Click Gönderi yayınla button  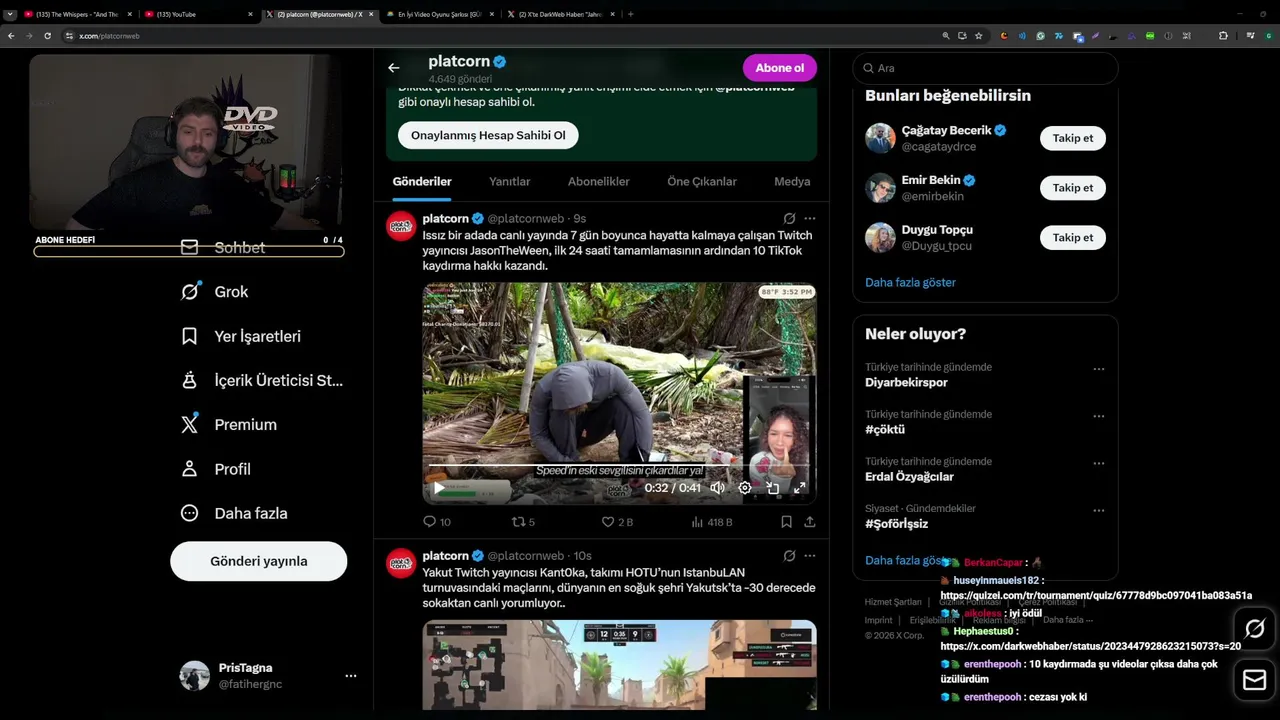tap(259, 561)
